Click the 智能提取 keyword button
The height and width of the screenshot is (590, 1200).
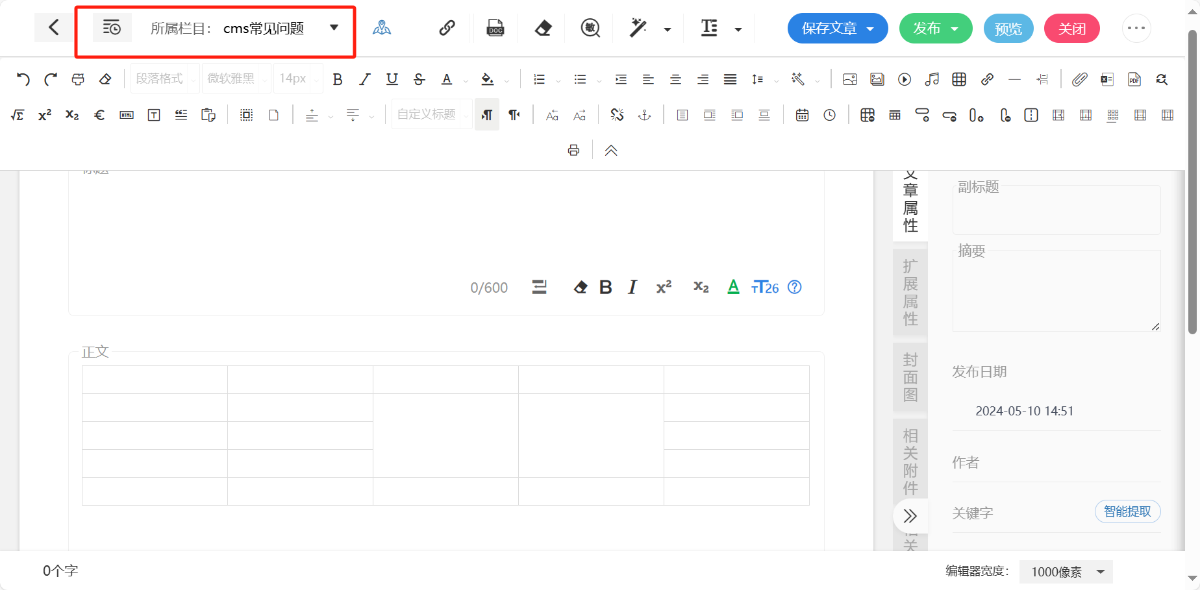1127,511
